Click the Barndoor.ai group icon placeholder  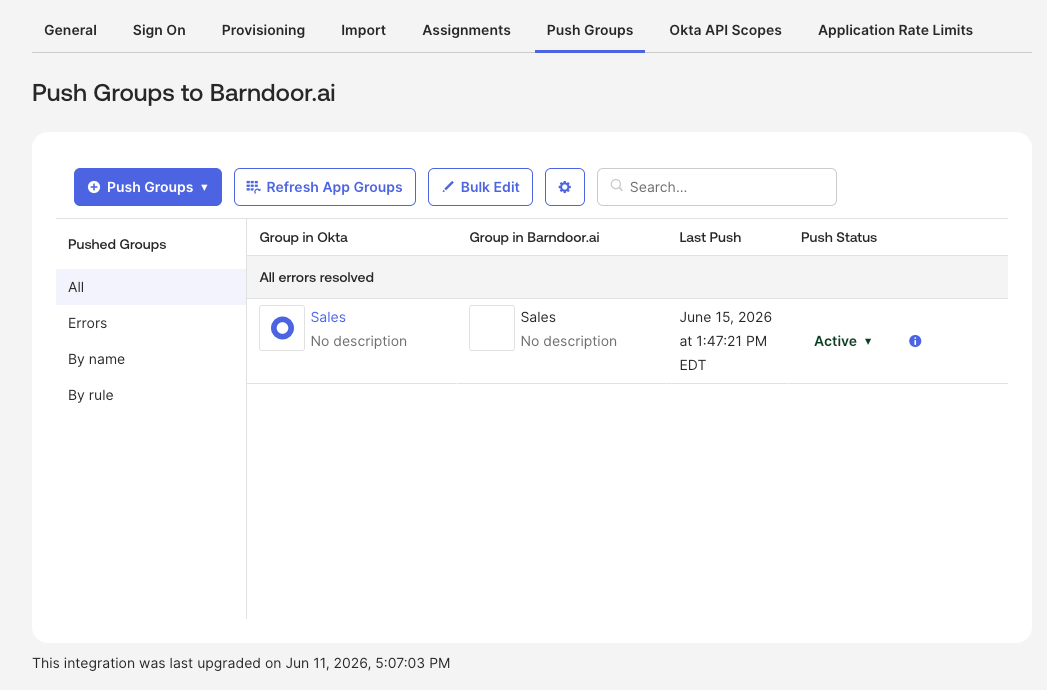(491, 328)
